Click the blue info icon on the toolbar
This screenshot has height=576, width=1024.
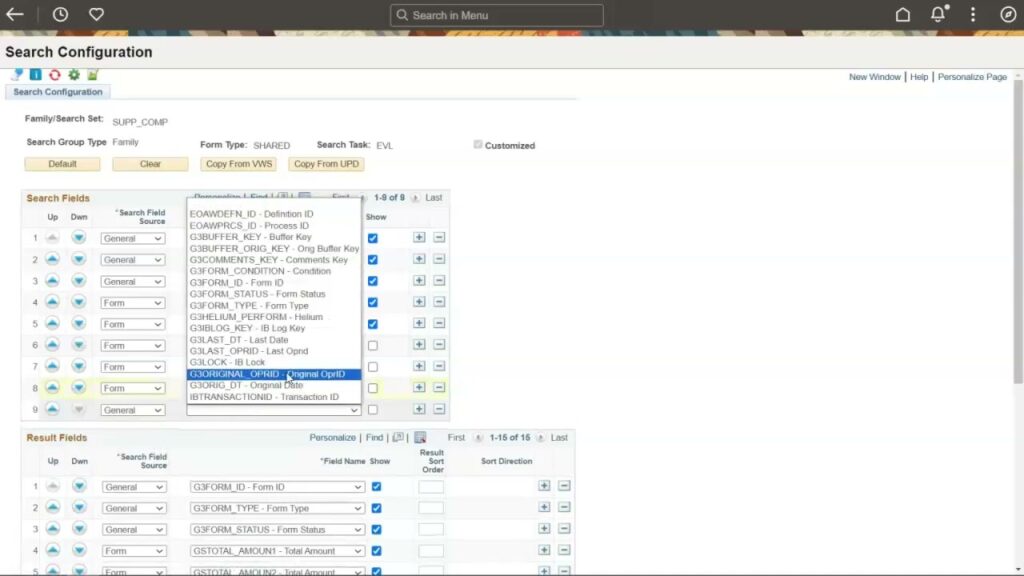(x=35, y=74)
